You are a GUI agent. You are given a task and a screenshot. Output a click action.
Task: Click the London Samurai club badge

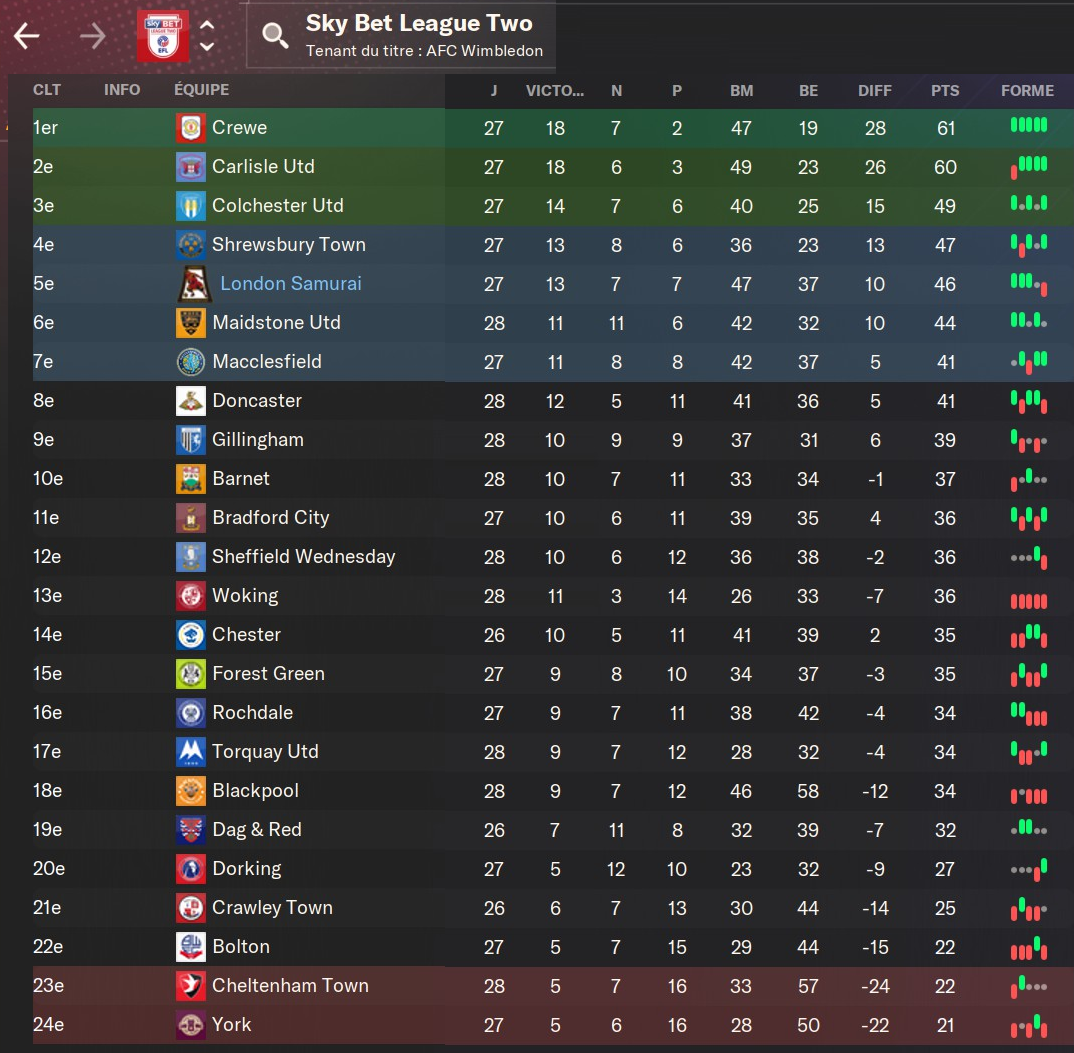point(194,284)
